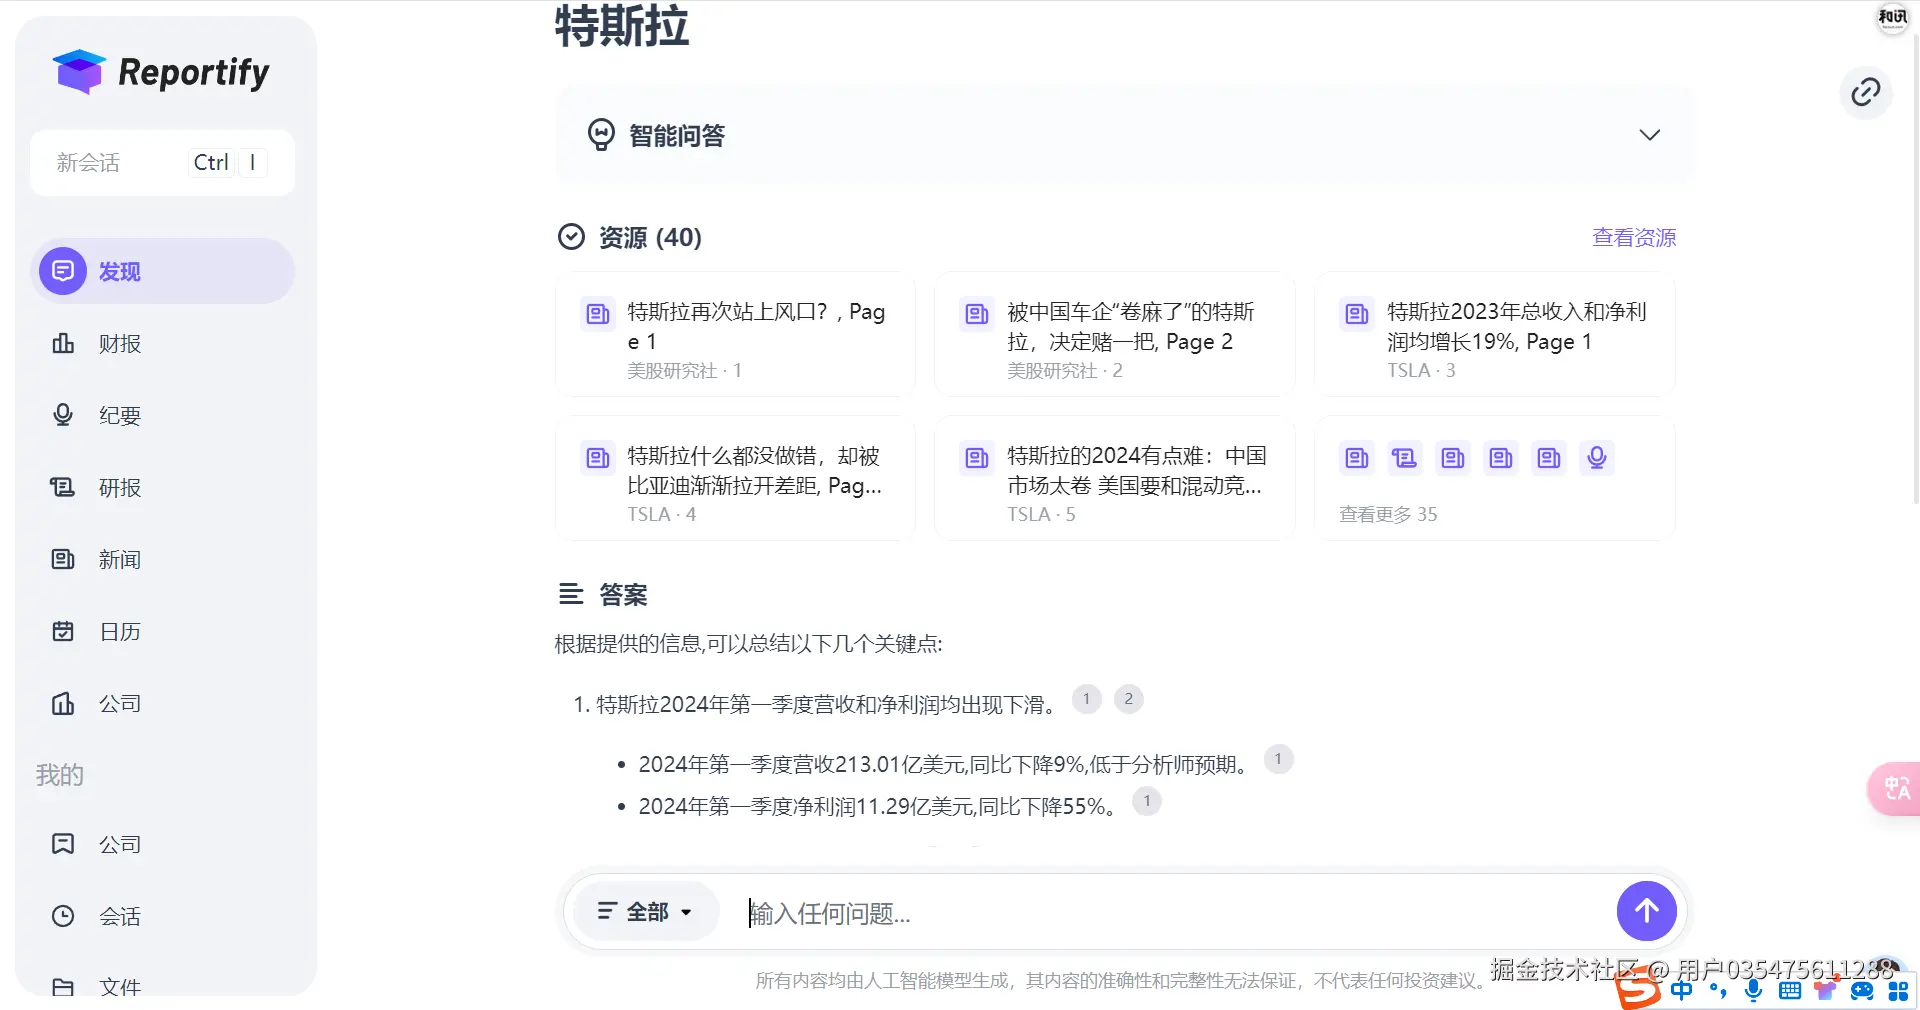This screenshot has width=1920, height=1010.
Task: Open 我的 公司 via its bookmark icon
Action: coord(63,844)
